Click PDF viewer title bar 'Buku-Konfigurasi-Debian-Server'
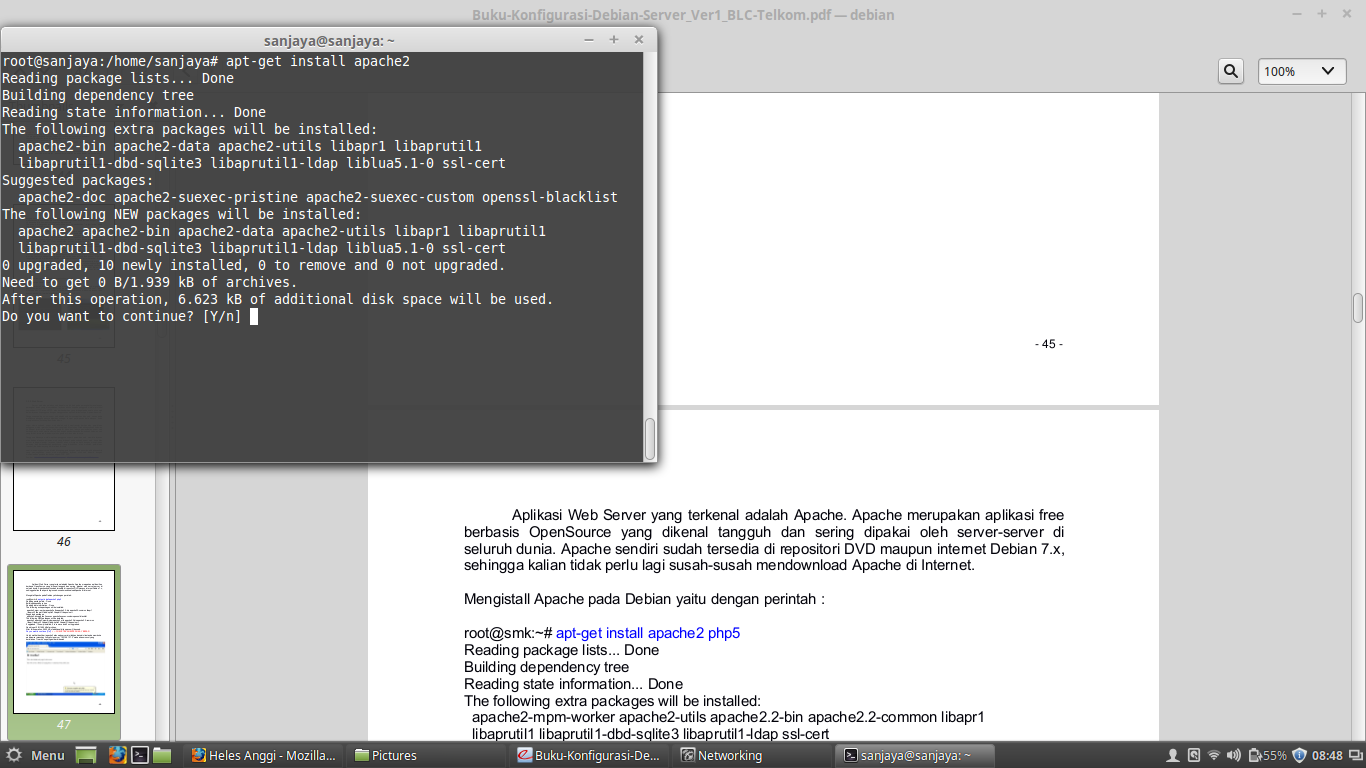The image size is (1366, 768). [683, 14]
